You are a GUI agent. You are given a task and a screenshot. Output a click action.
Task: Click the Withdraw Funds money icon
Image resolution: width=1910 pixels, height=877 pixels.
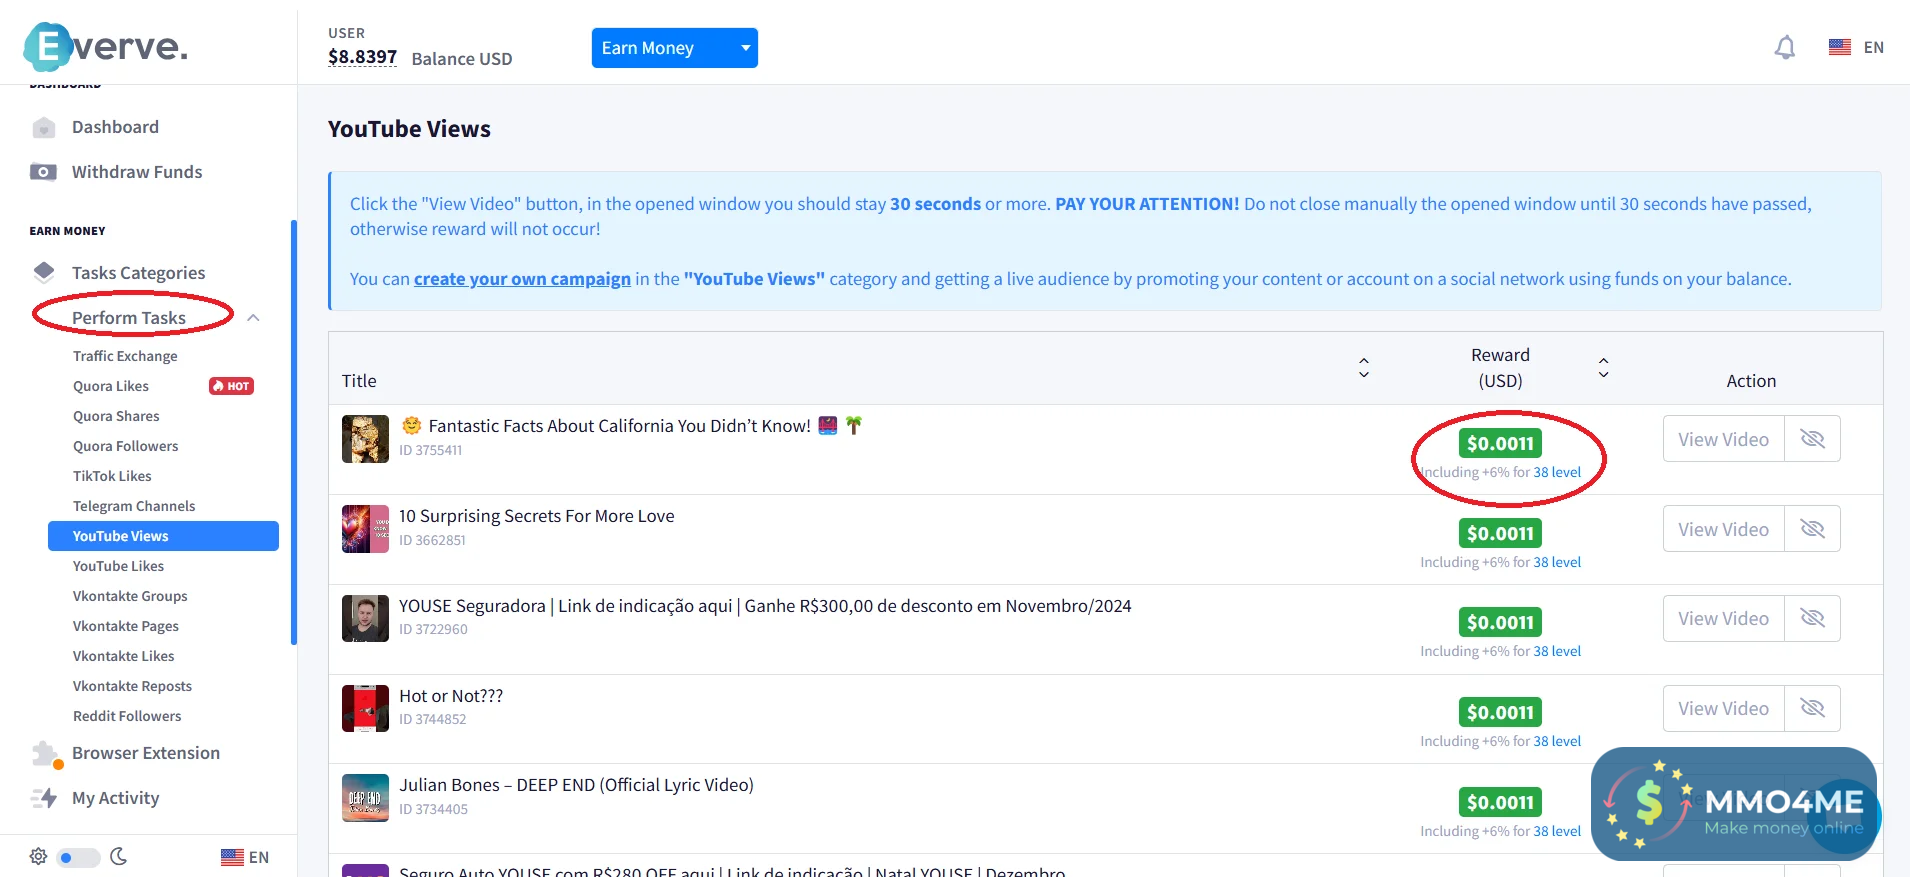coord(43,172)
